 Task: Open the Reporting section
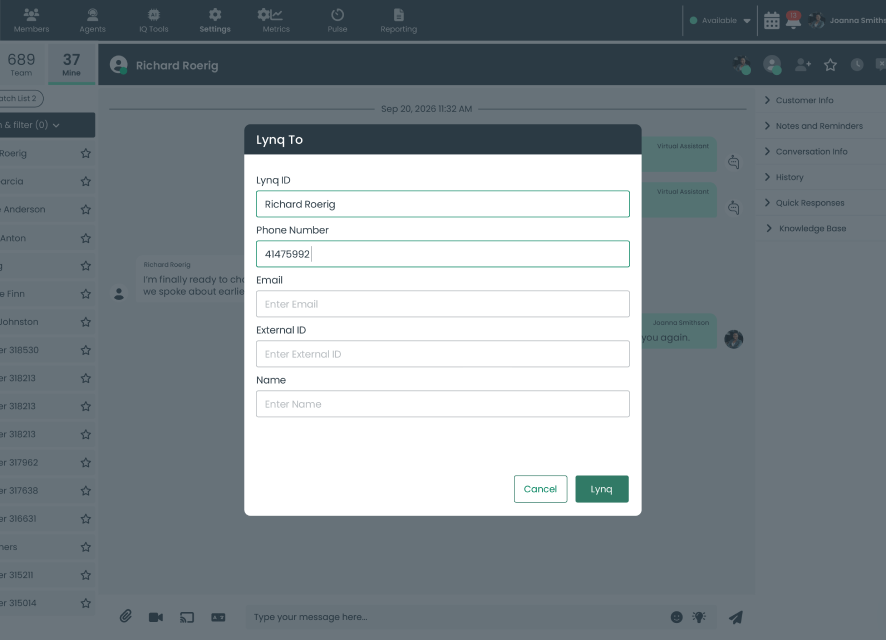coord(398,20)
